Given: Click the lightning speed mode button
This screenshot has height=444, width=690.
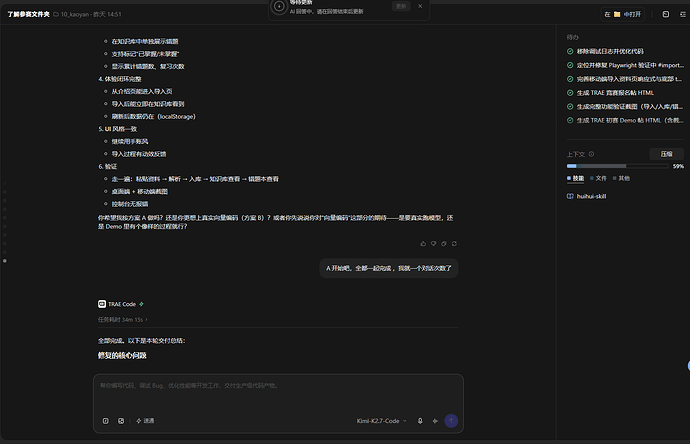Looking at the screenshot, I should tap(145, 421).
